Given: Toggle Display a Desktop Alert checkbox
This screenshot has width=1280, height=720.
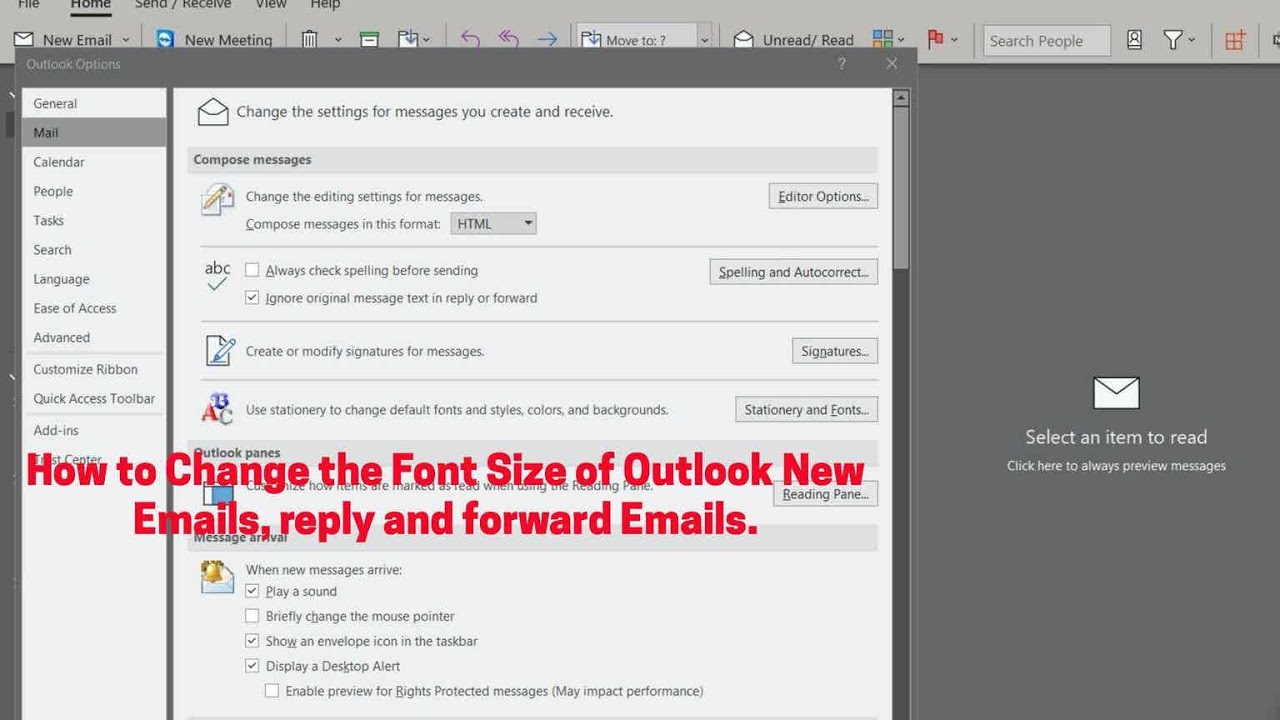Looking at the screenshot, I should [x=252, y=666].
